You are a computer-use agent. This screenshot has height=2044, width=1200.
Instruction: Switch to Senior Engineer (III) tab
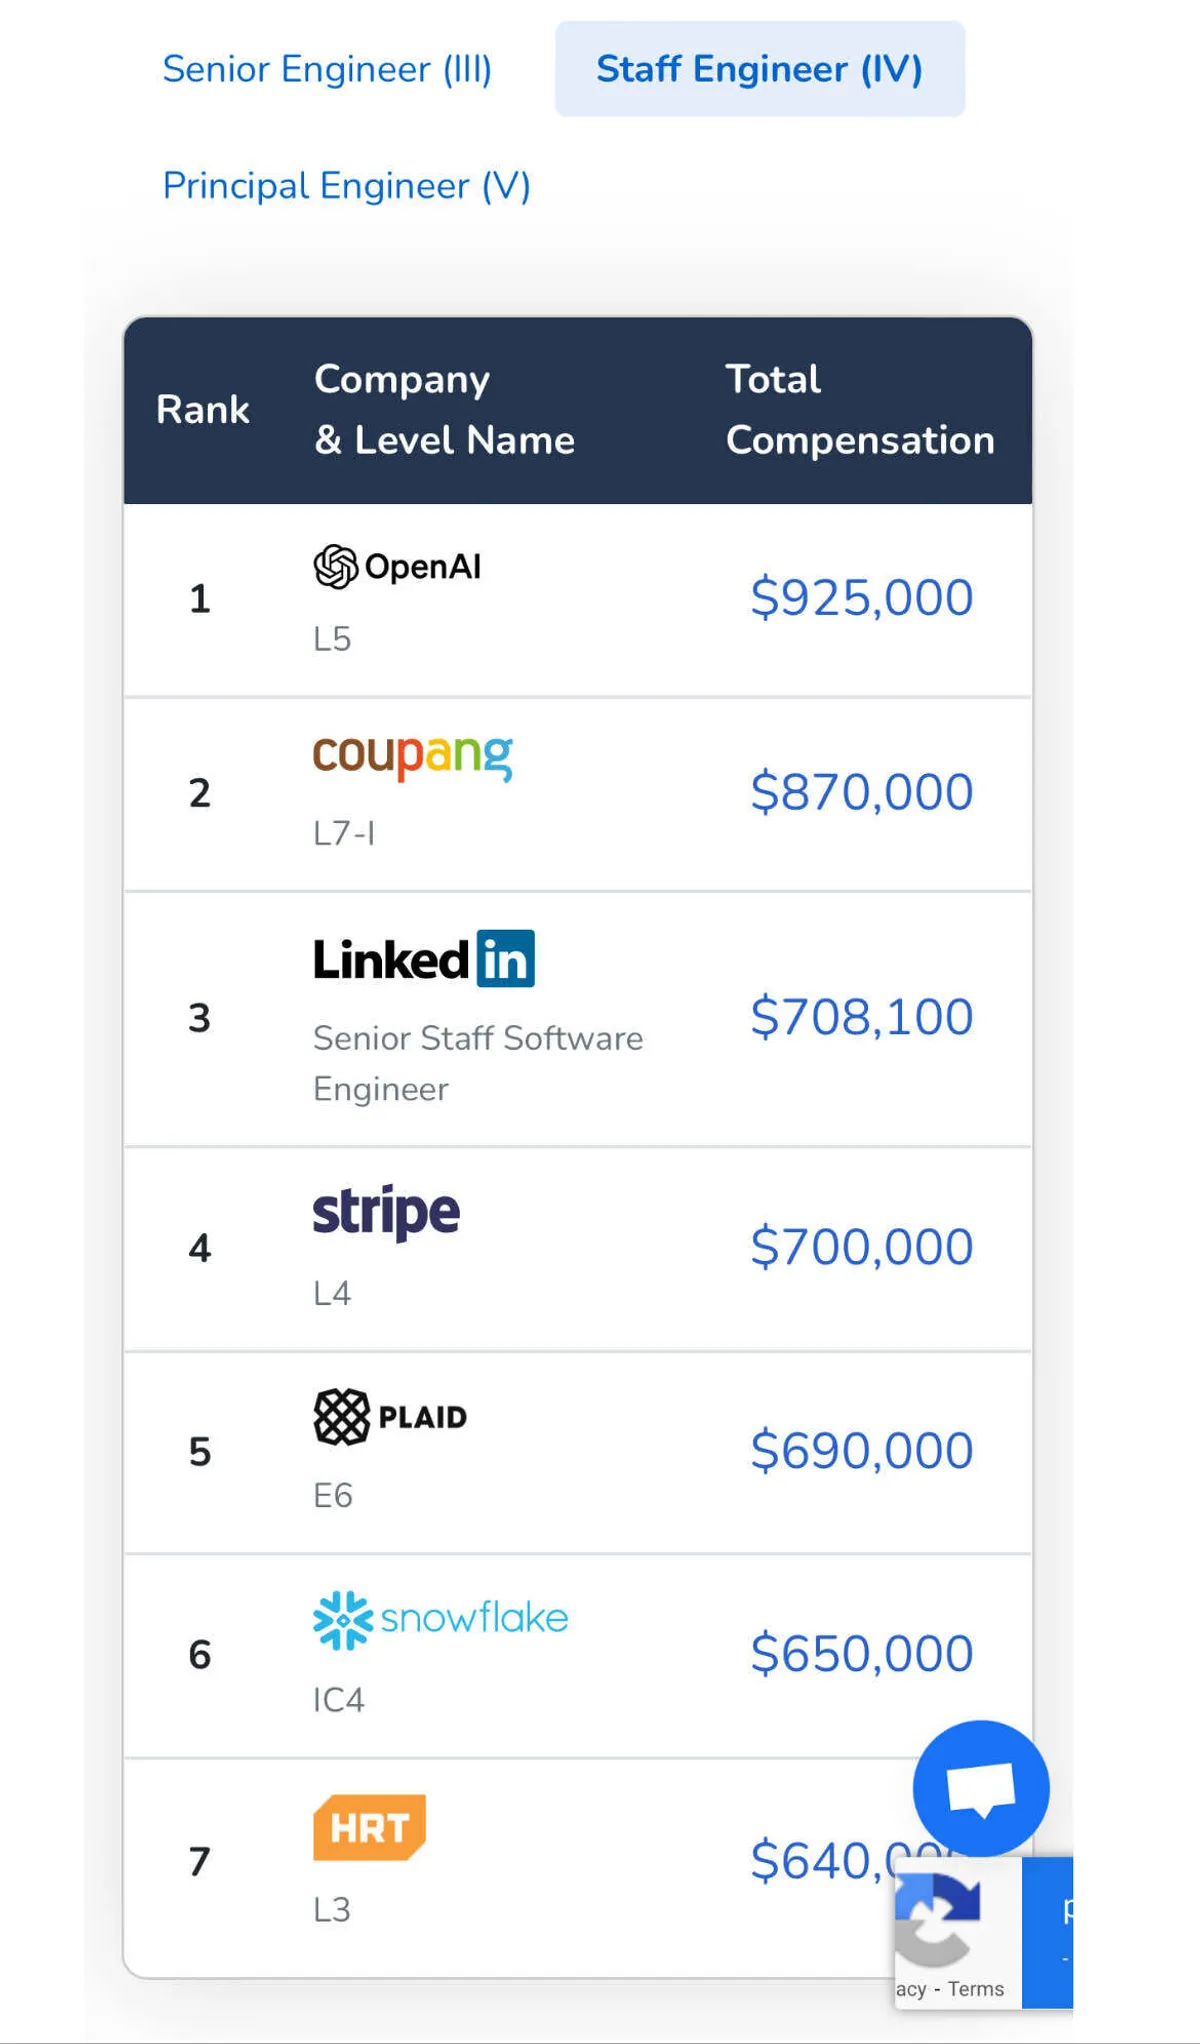pos(327,69)
